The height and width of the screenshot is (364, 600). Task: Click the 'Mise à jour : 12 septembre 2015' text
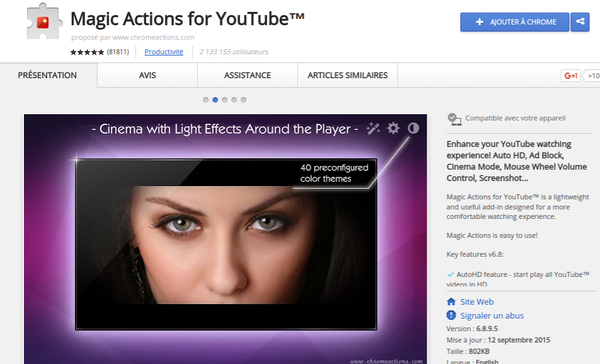[498, 340]
